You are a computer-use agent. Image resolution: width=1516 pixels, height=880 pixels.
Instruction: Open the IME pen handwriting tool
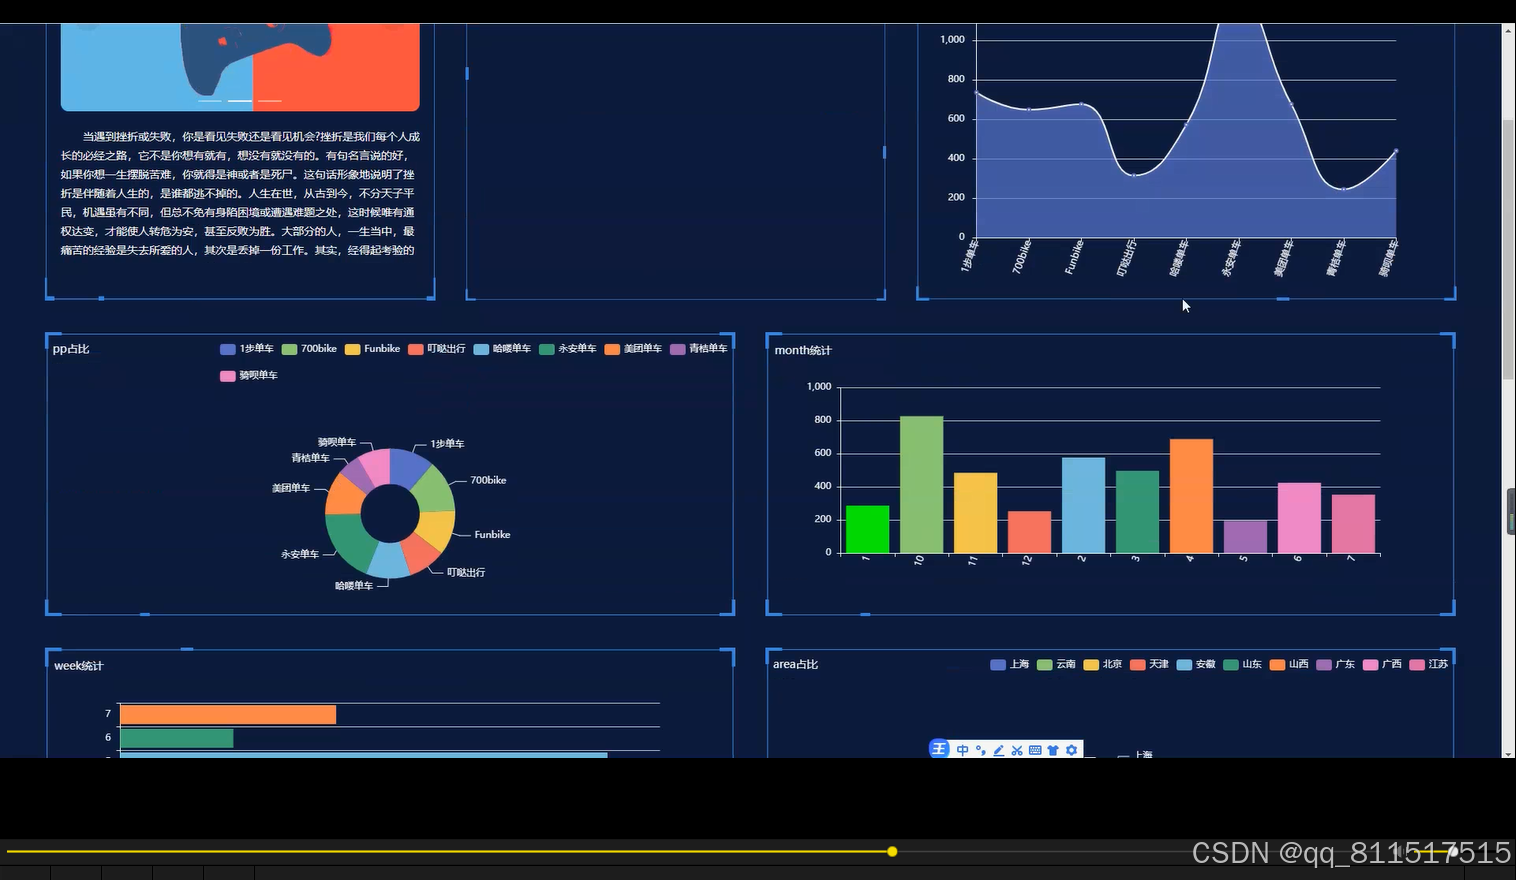click(998, 750)
